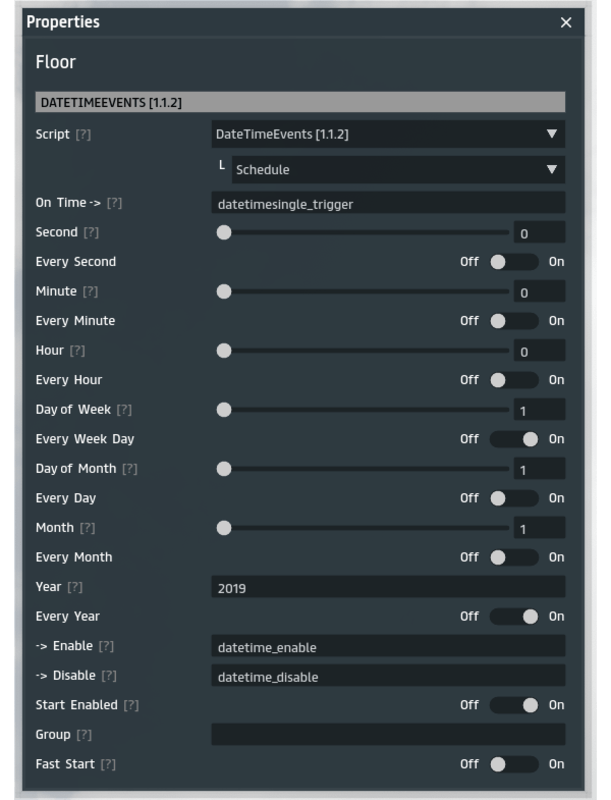Show help for Day of Week
The image size is (611, 800).
pos(125,410)
